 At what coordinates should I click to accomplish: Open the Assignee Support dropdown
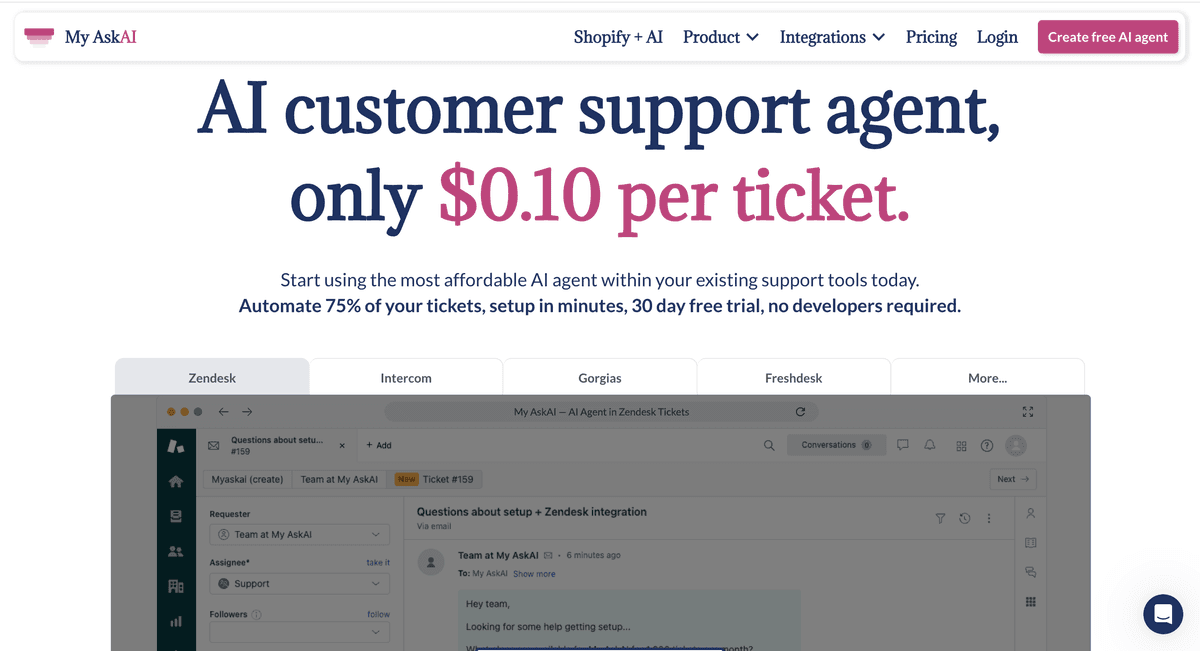pos(299,583)
